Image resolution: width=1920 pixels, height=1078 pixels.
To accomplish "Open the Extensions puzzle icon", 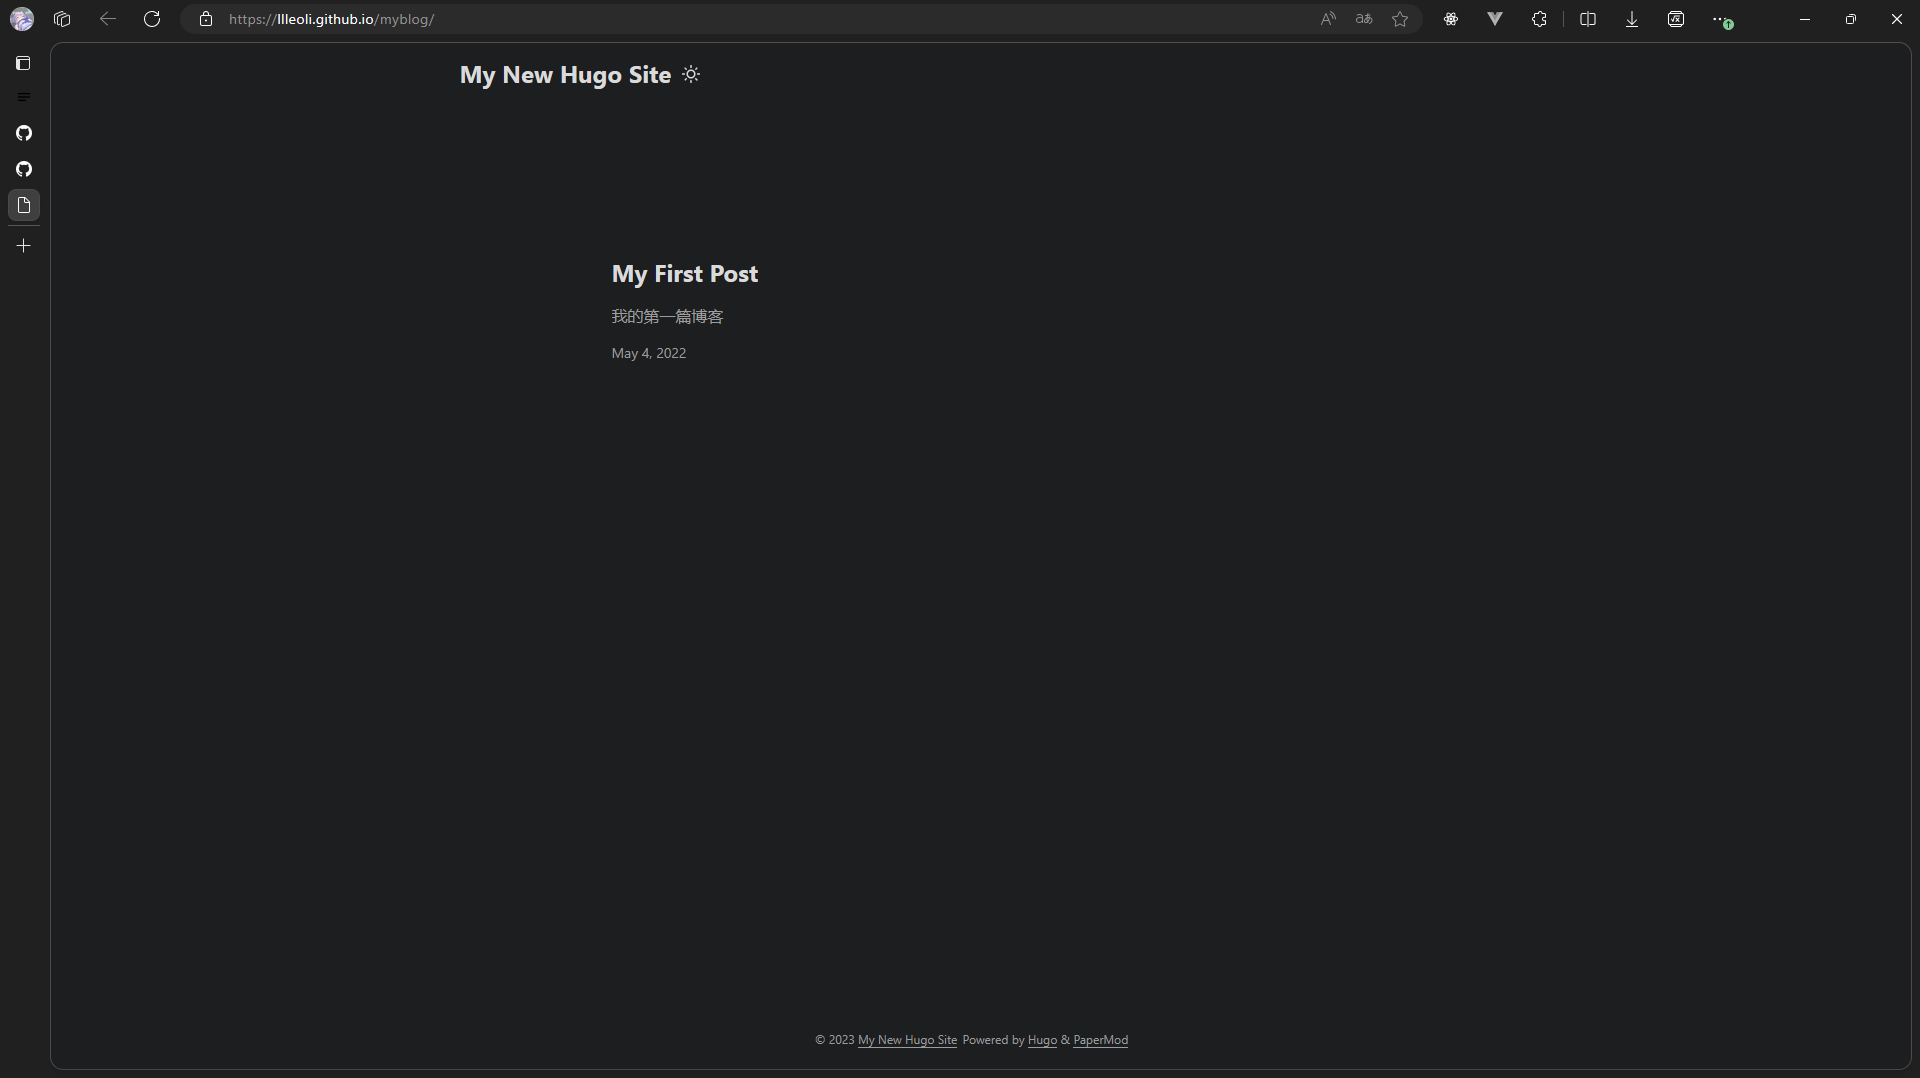I will pos(1539,19).
